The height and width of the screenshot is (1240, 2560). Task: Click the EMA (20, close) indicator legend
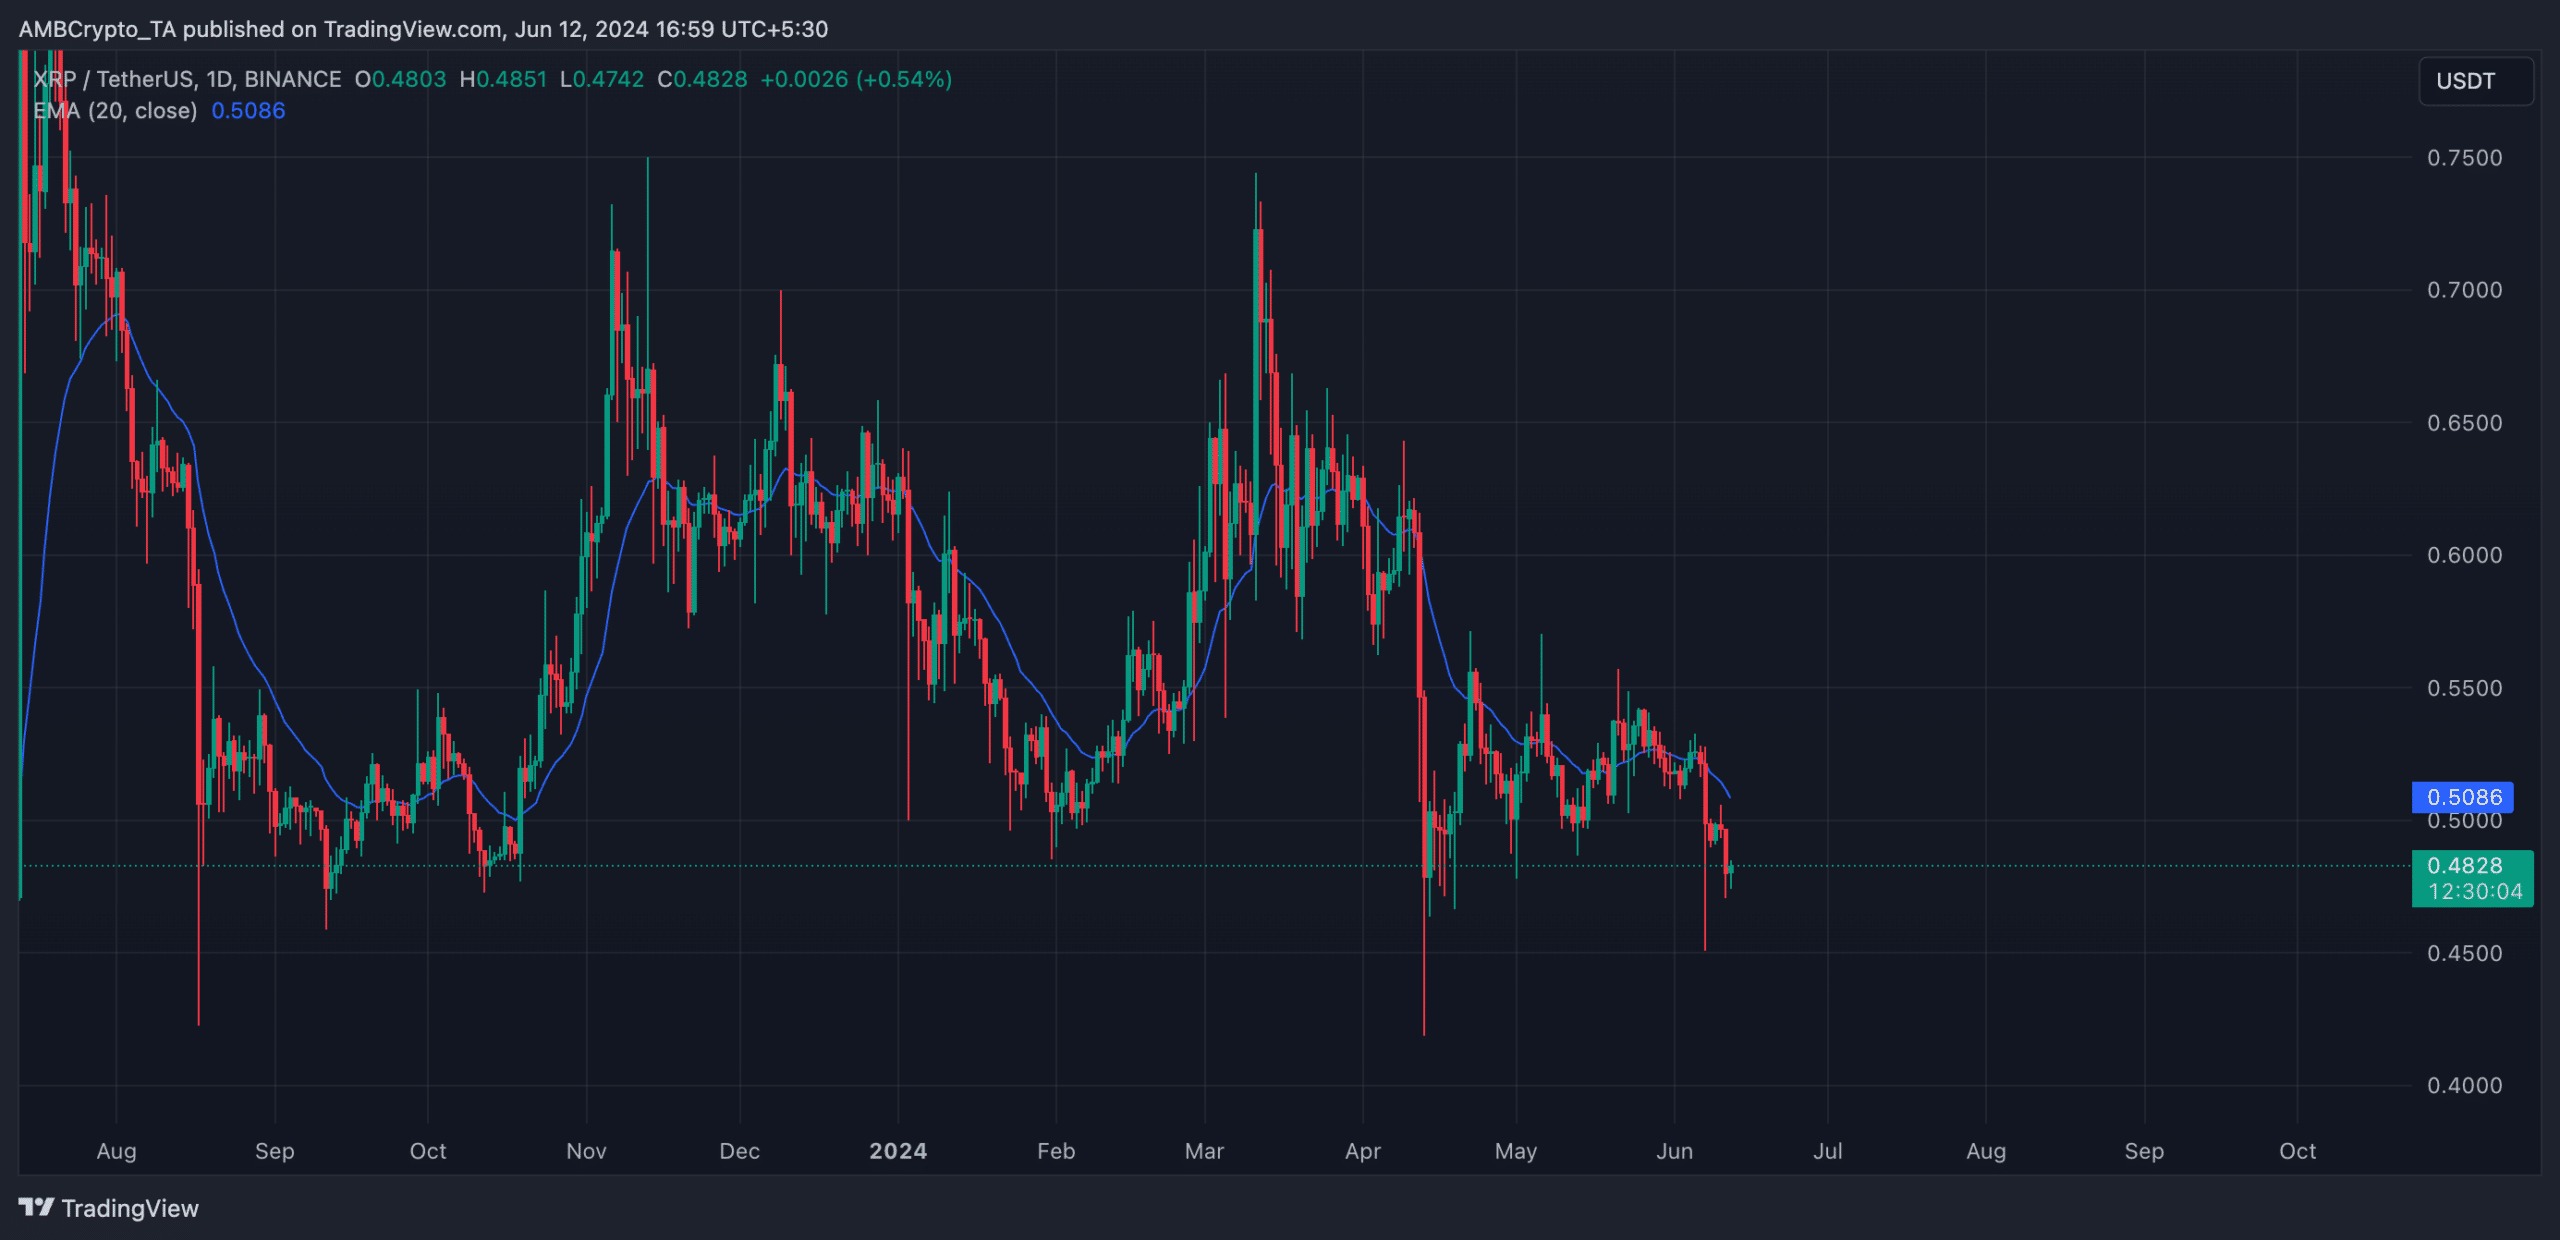point(115,111)
